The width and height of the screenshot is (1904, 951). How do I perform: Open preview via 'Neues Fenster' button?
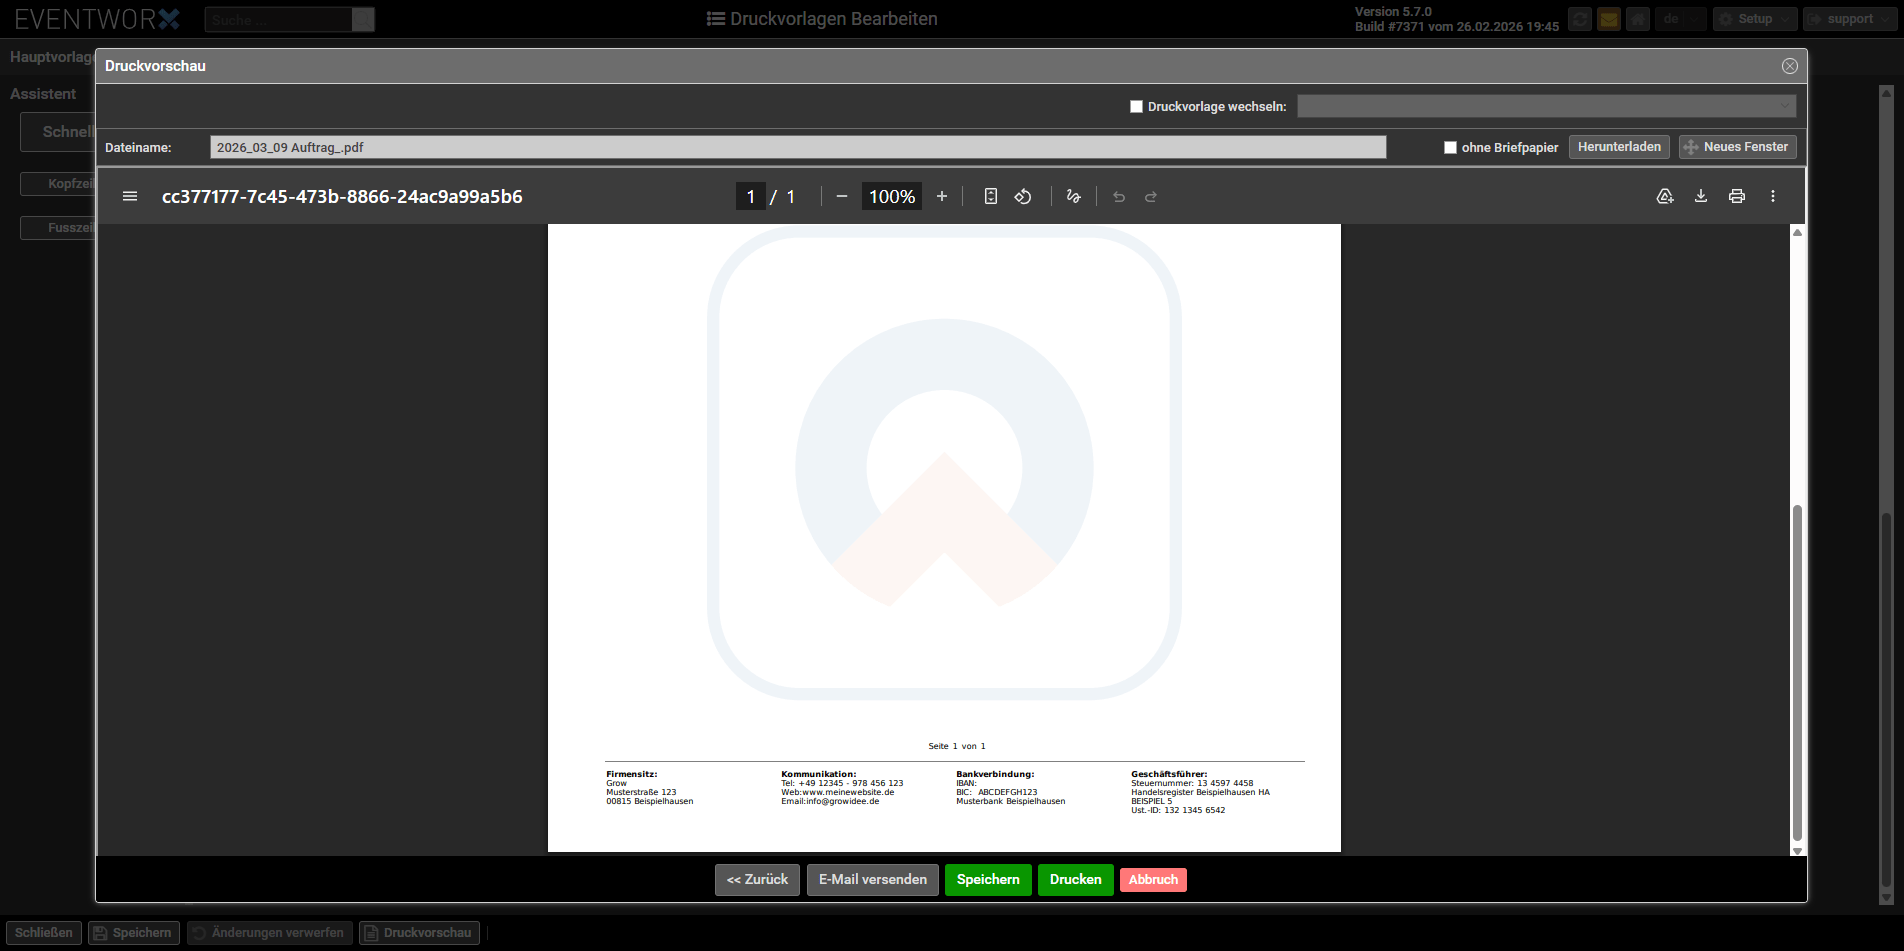click(x=1737, y=147)
